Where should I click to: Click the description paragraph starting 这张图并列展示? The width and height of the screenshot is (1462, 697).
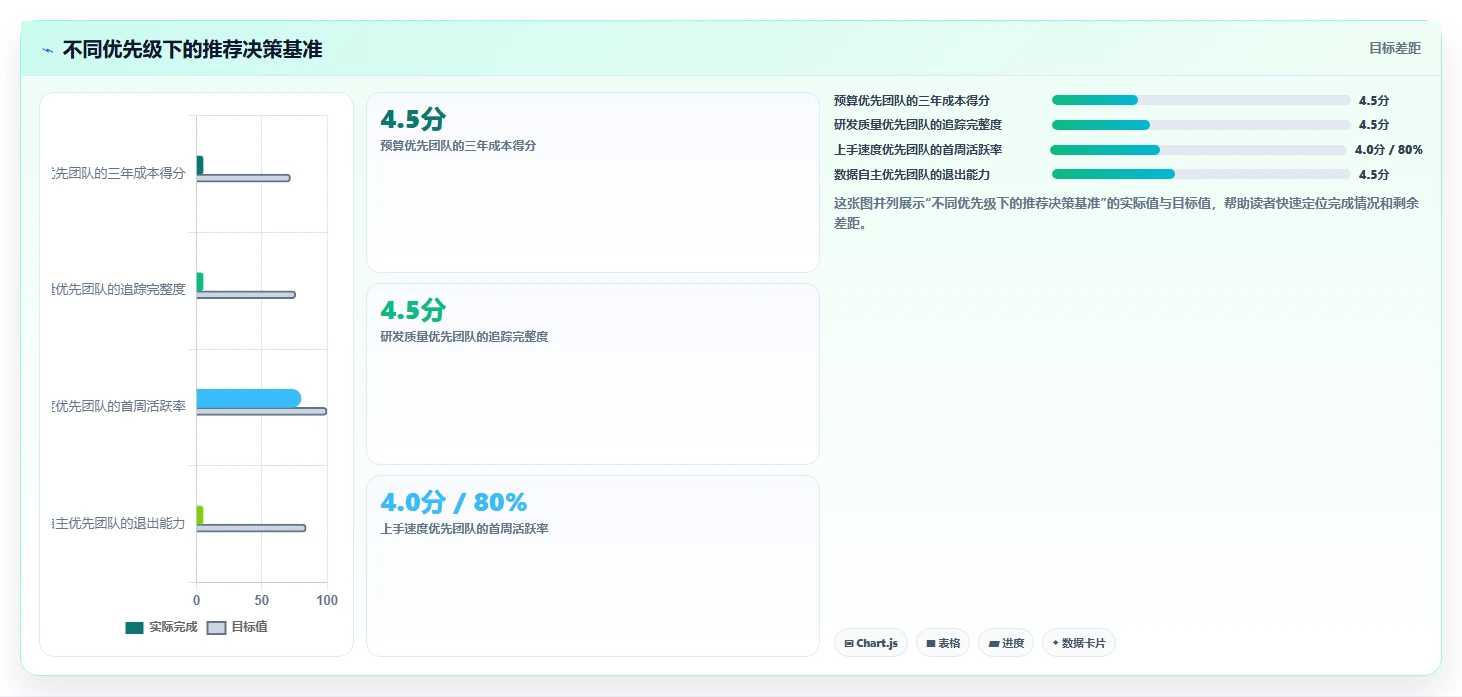click(x=1126, y=213)
